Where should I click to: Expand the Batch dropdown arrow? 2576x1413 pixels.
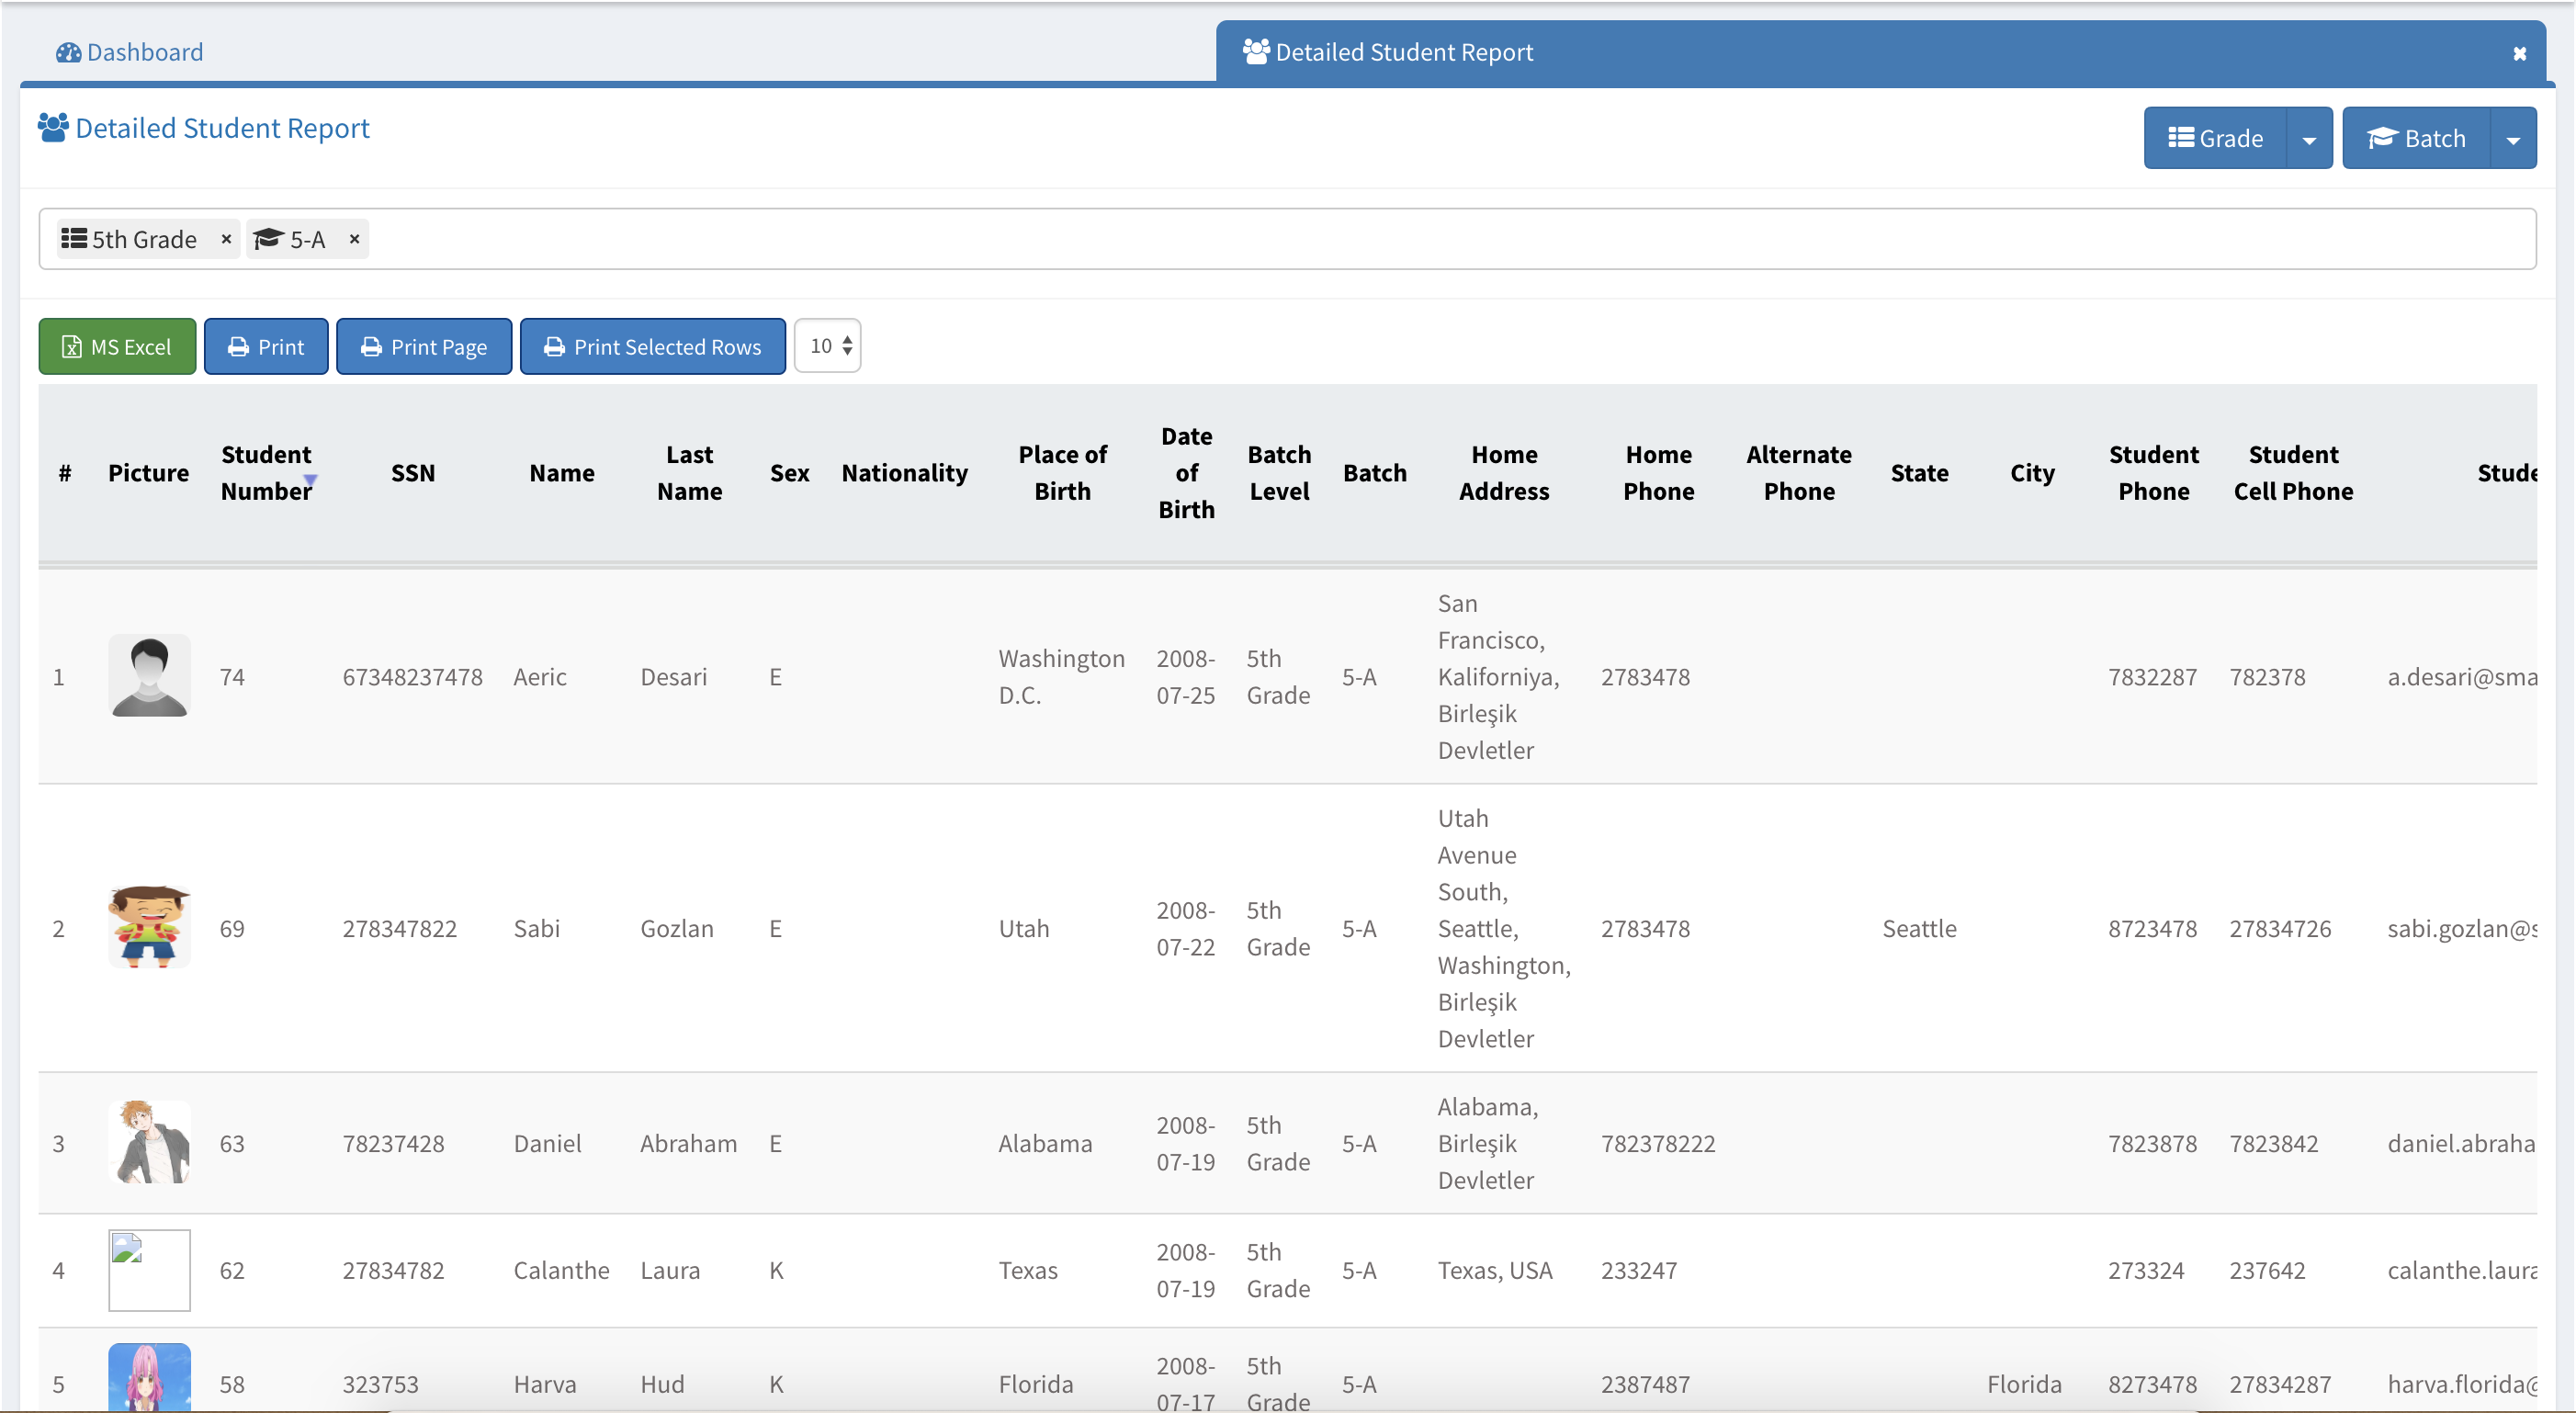pyautogui.click(x=2513, y=139)
